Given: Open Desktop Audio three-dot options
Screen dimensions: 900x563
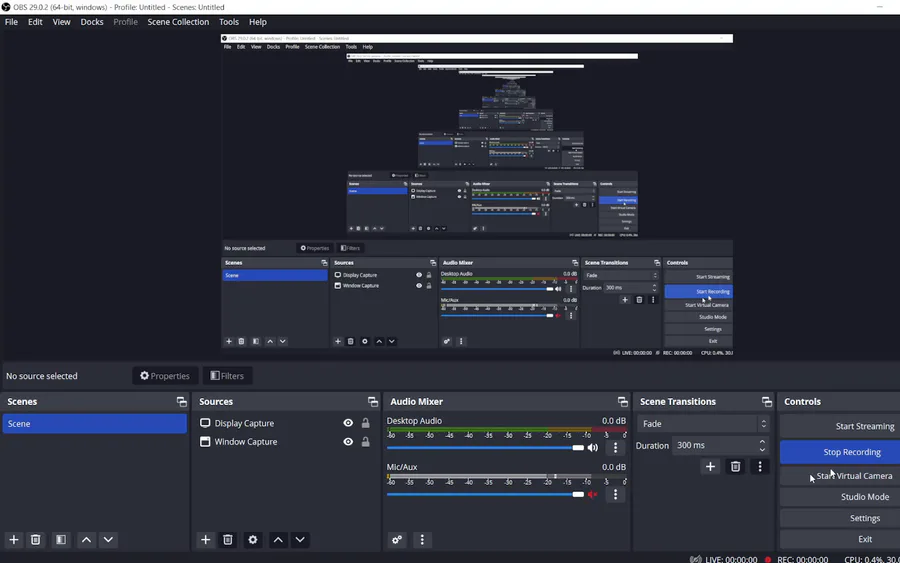Looking at the screenshot, I should coord(615,448).
